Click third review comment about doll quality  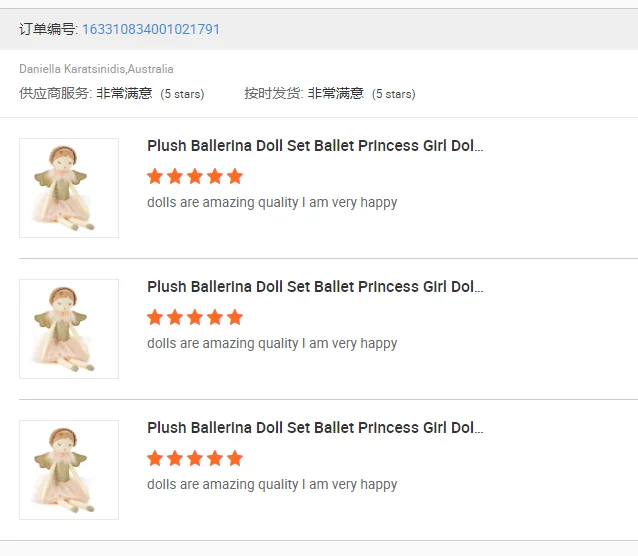click(x=272, y=485)
